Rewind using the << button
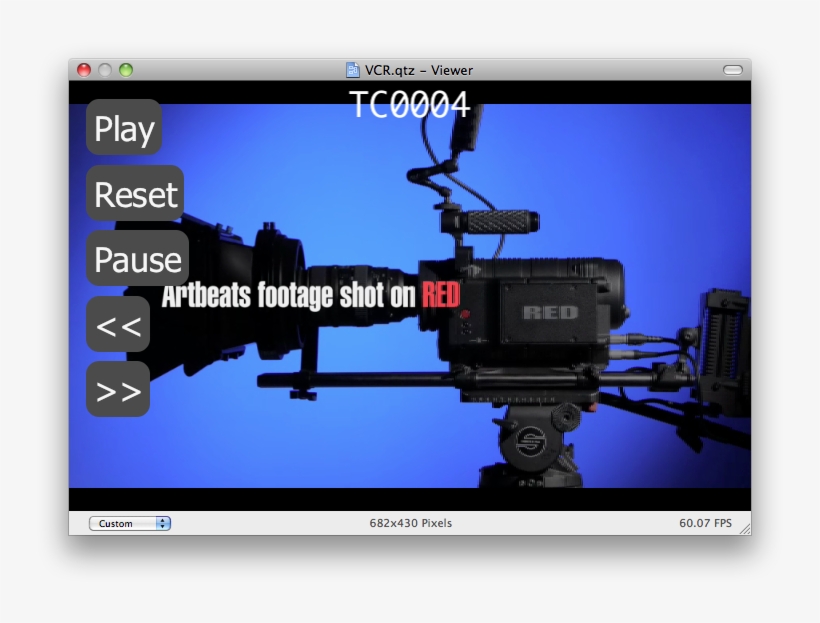Viewport: 820px width, 623px height. click(x=118, y=325)
